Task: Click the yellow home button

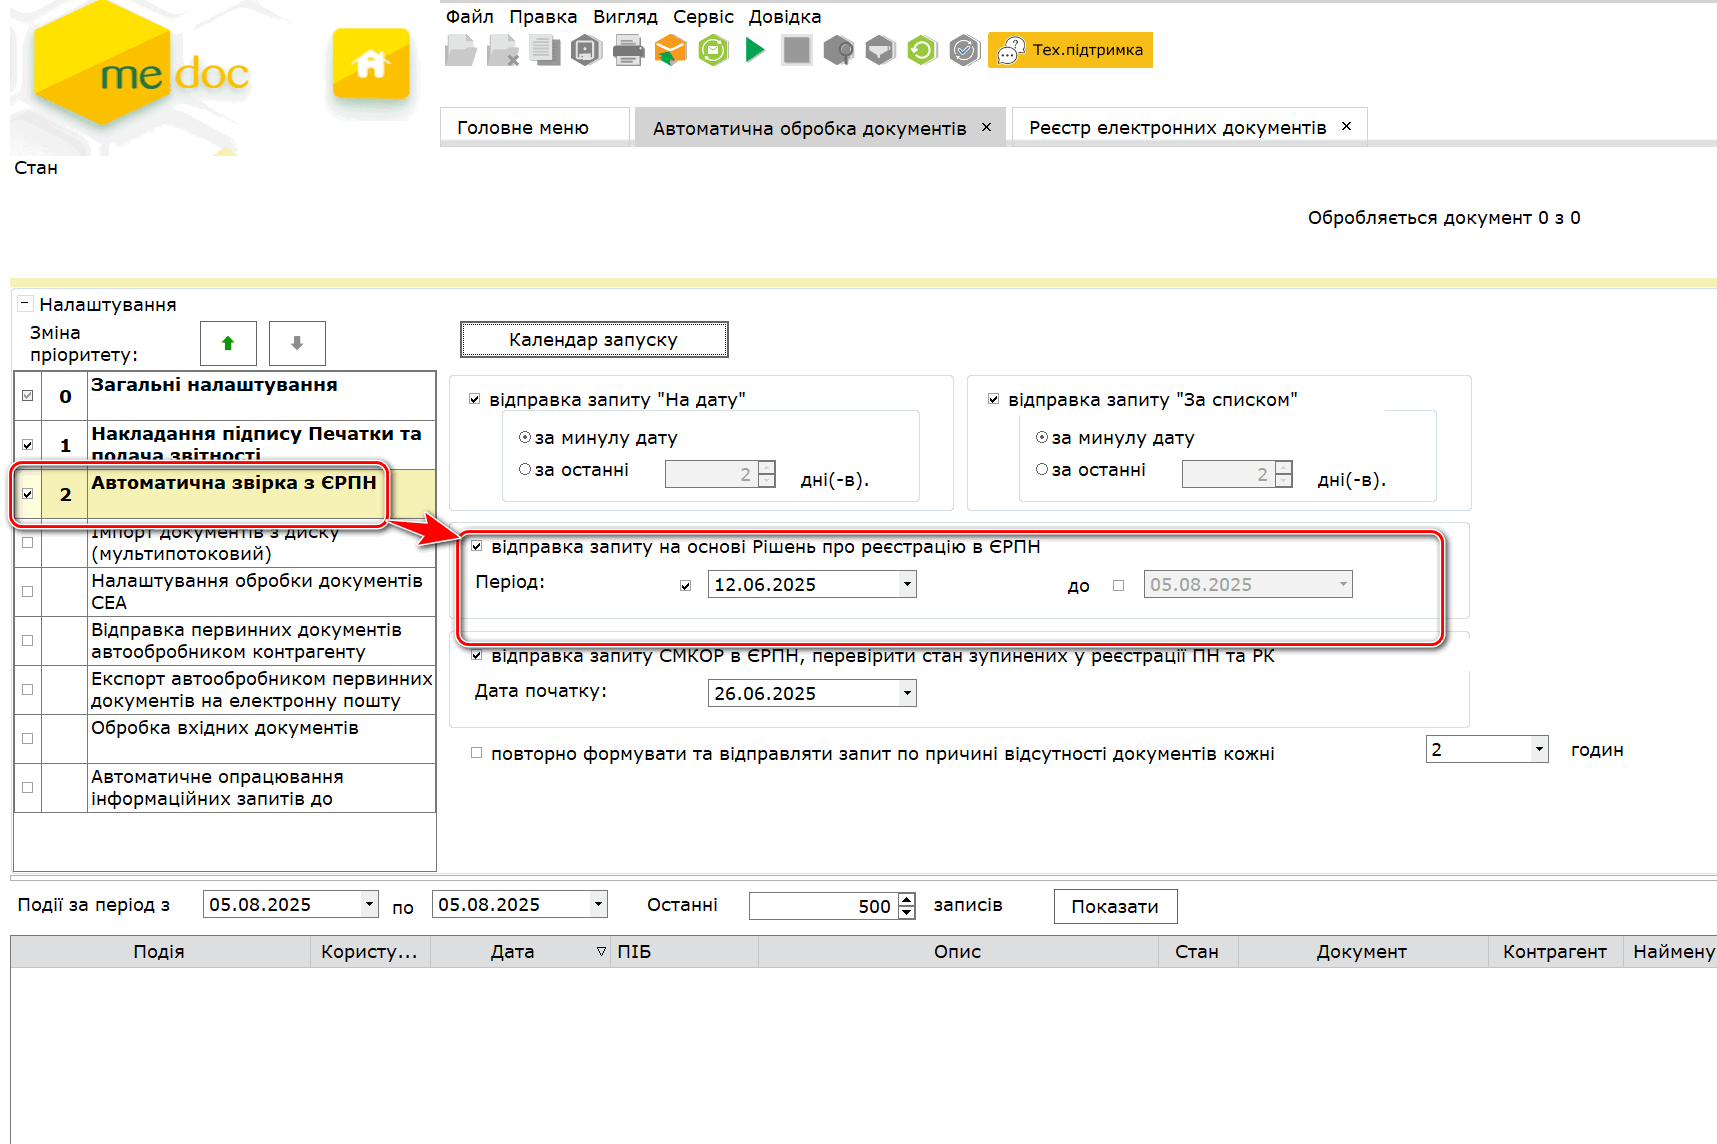Action: pos(371,64)
